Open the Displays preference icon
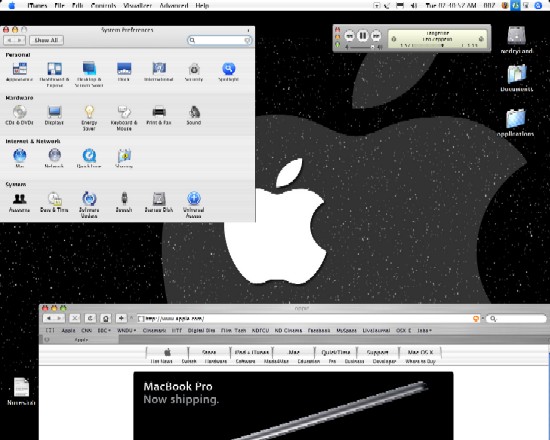The image size is (550, 440). [x=54, y=115]
